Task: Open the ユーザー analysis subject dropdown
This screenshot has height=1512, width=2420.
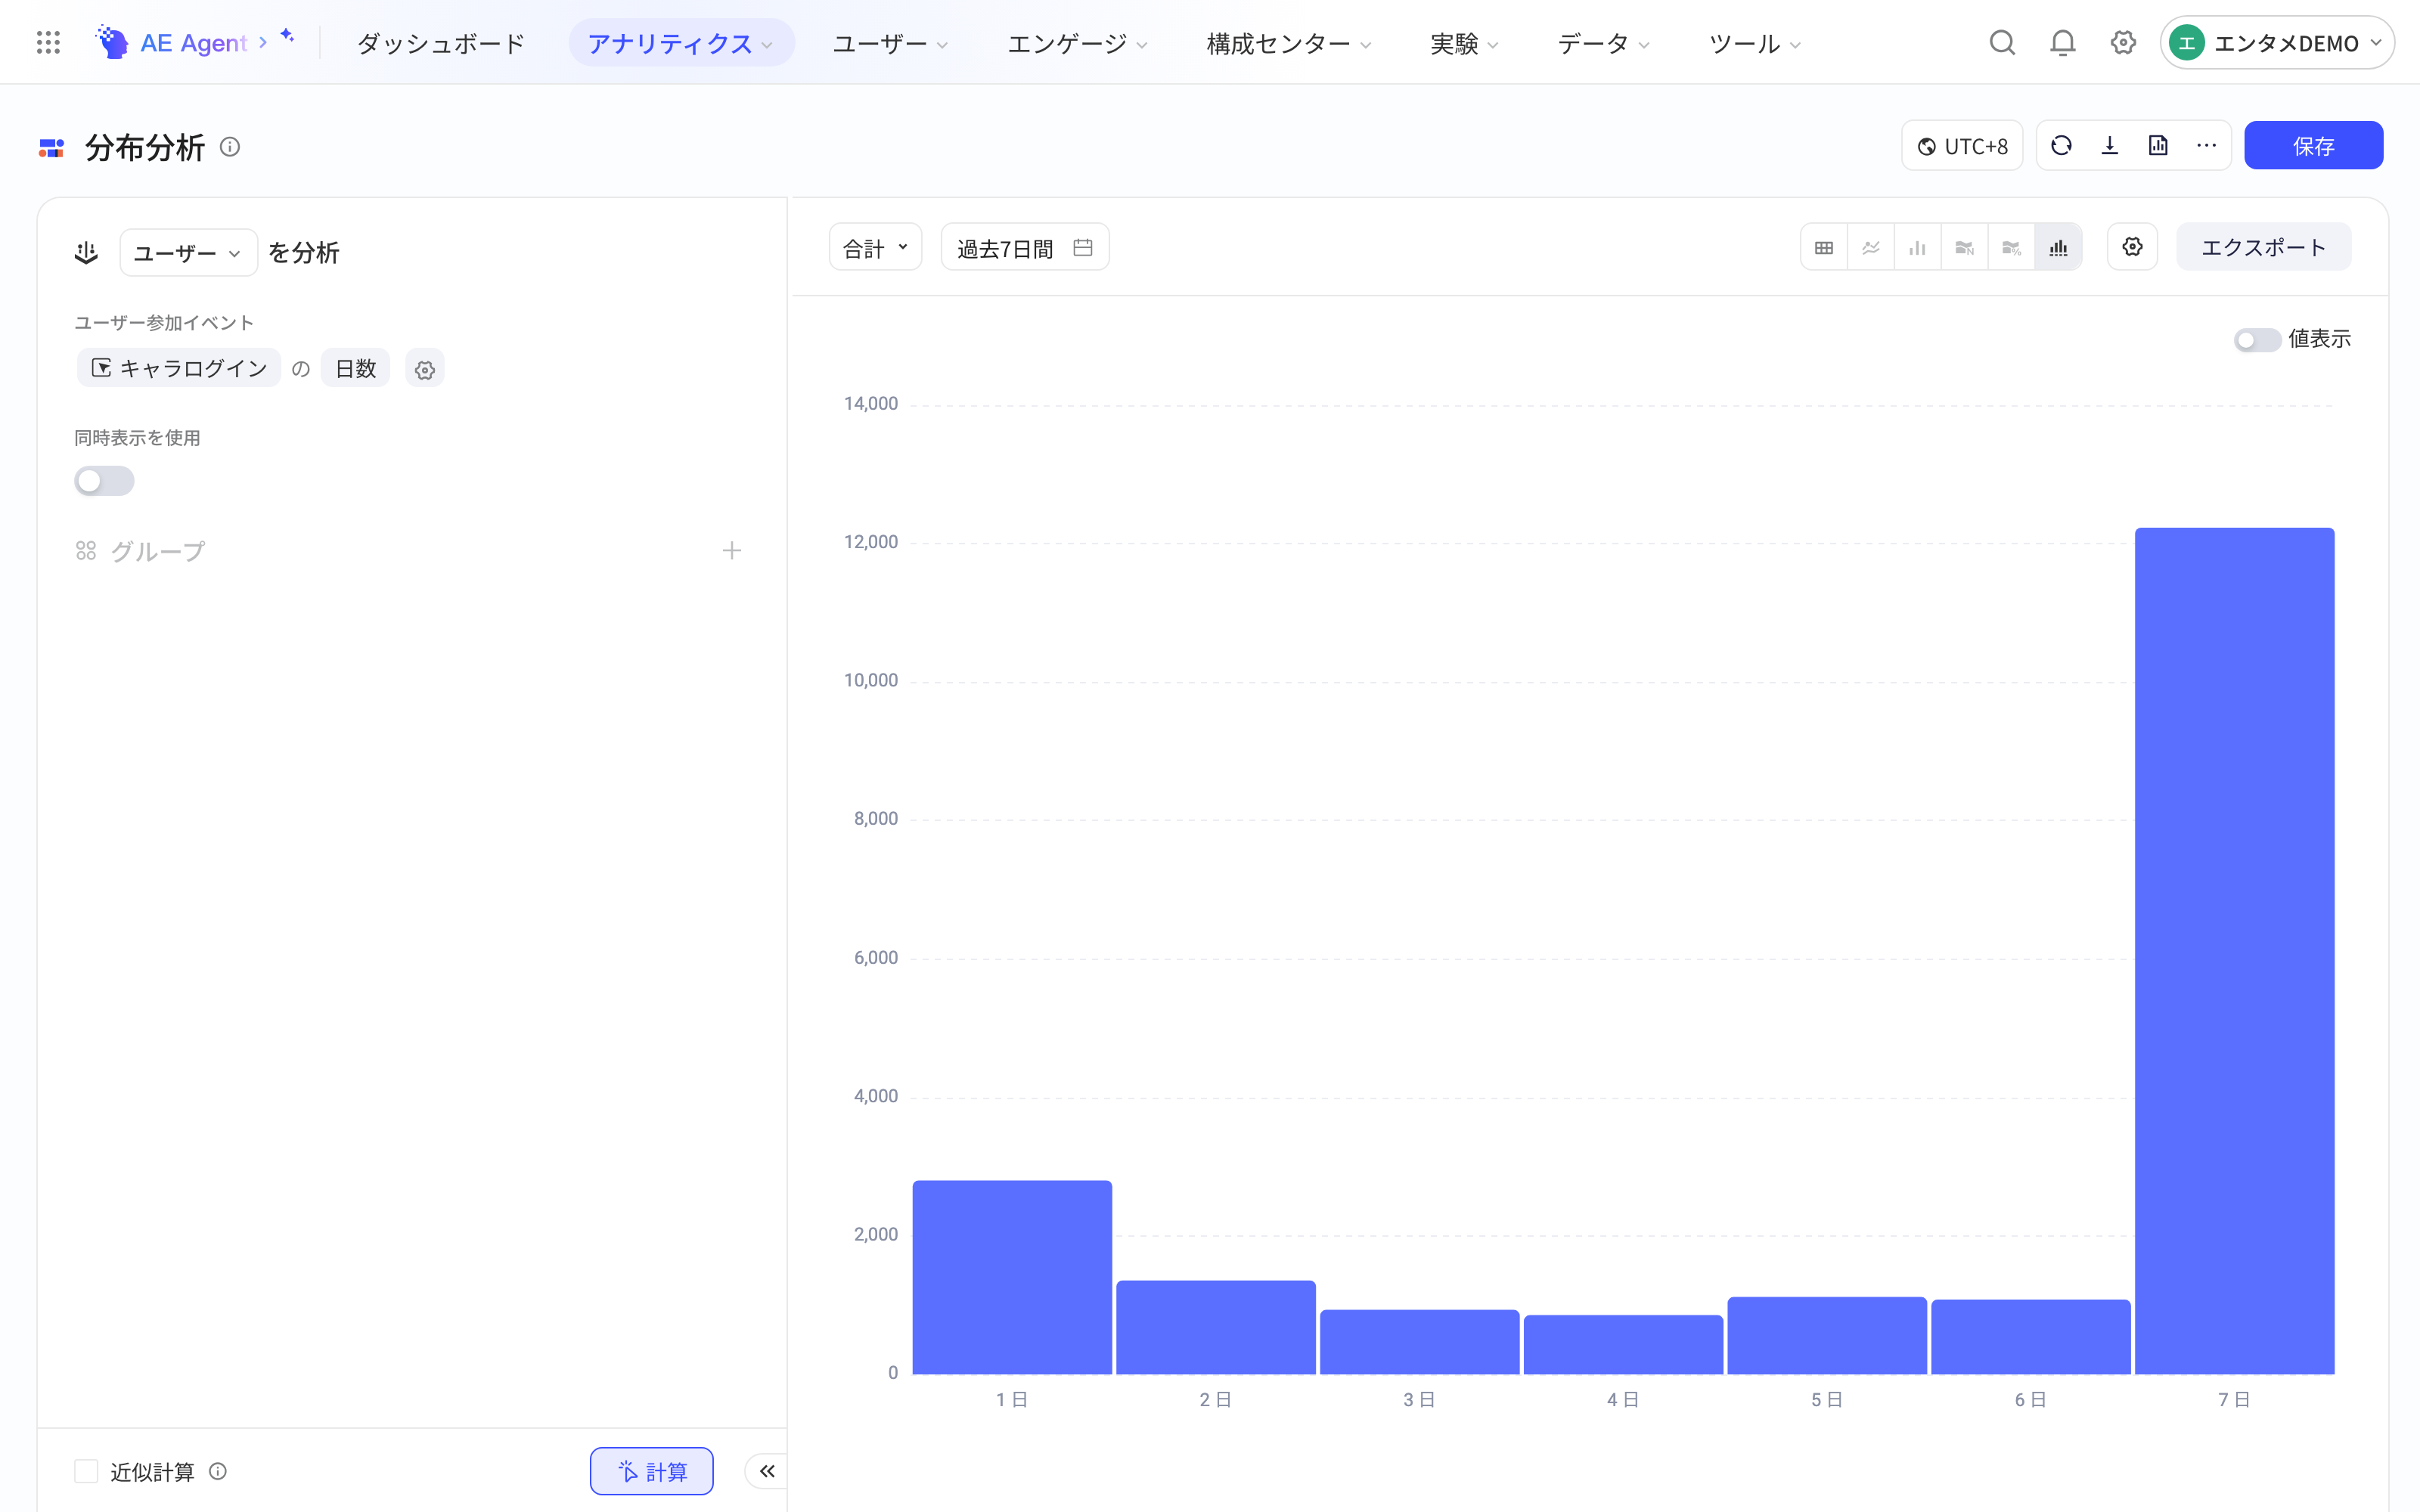Action: pos(188,252)
